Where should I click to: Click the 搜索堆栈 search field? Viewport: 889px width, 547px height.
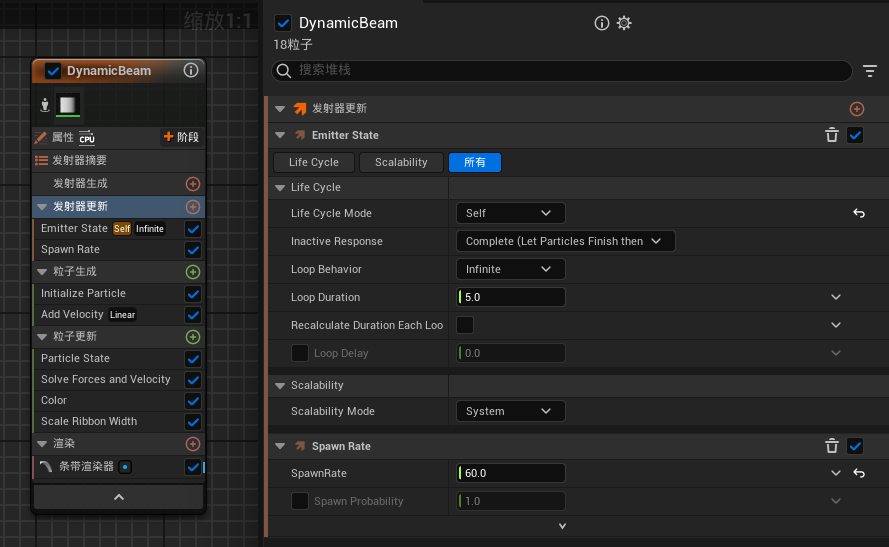click(x=562, y=70)
